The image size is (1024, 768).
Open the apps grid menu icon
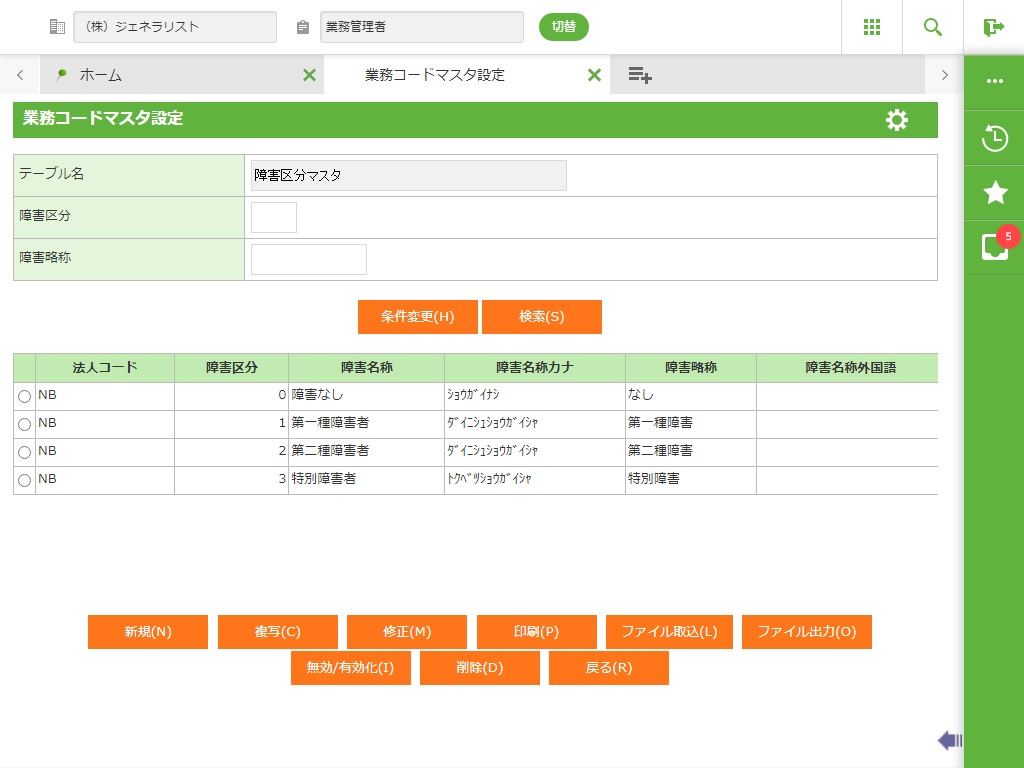872,27
